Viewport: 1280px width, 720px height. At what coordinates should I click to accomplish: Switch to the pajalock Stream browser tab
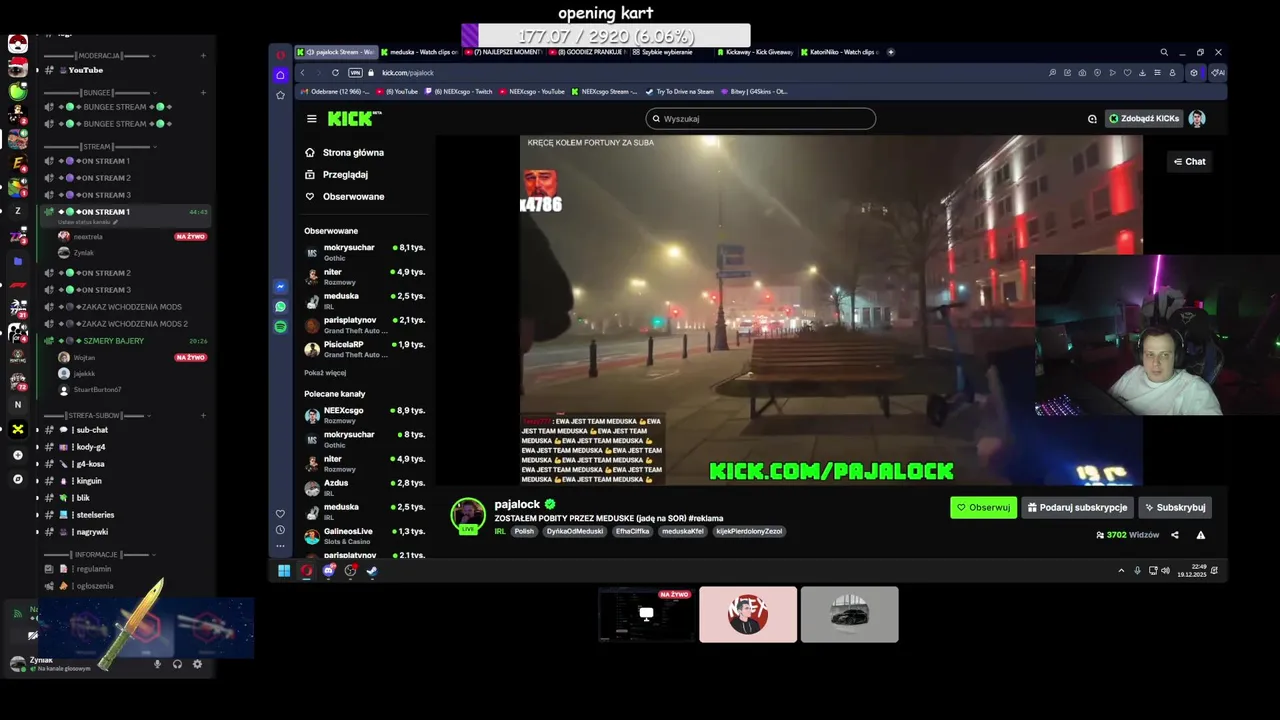coord(336,52)
